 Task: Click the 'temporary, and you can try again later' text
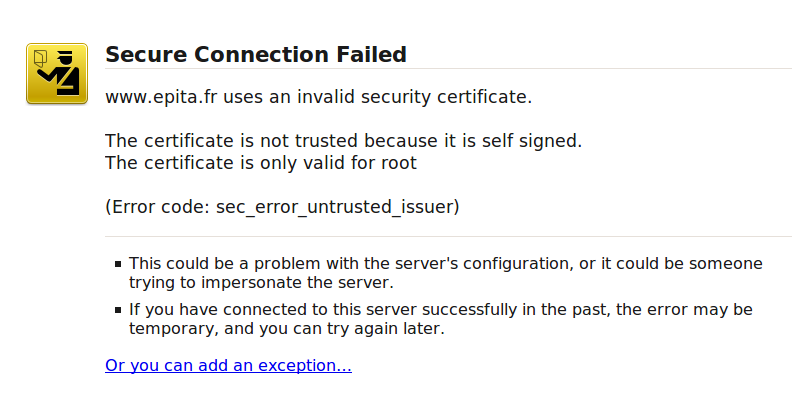[x=286, y=328]
